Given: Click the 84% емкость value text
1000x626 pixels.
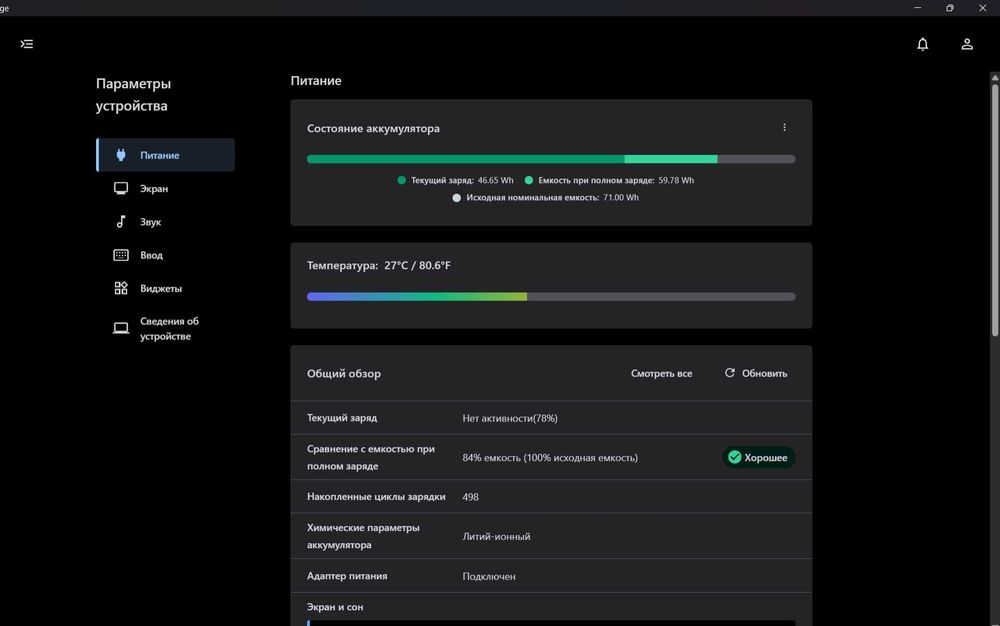Looking at the screenshot, I should point(550,457).
